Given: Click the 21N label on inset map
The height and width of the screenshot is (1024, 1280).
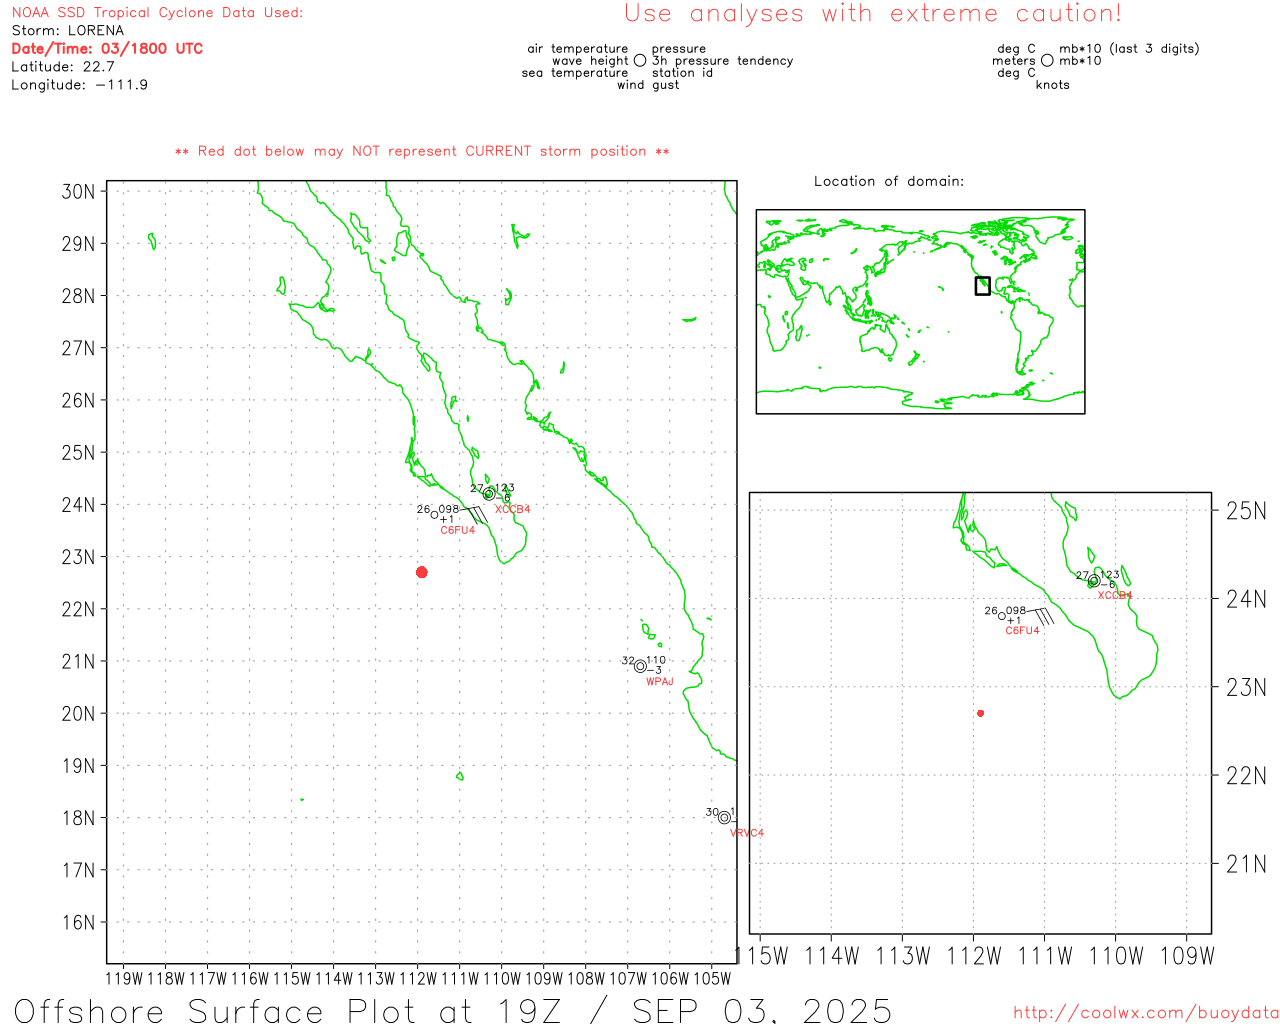Looking at the screenshot, I should pos(1246,864).
